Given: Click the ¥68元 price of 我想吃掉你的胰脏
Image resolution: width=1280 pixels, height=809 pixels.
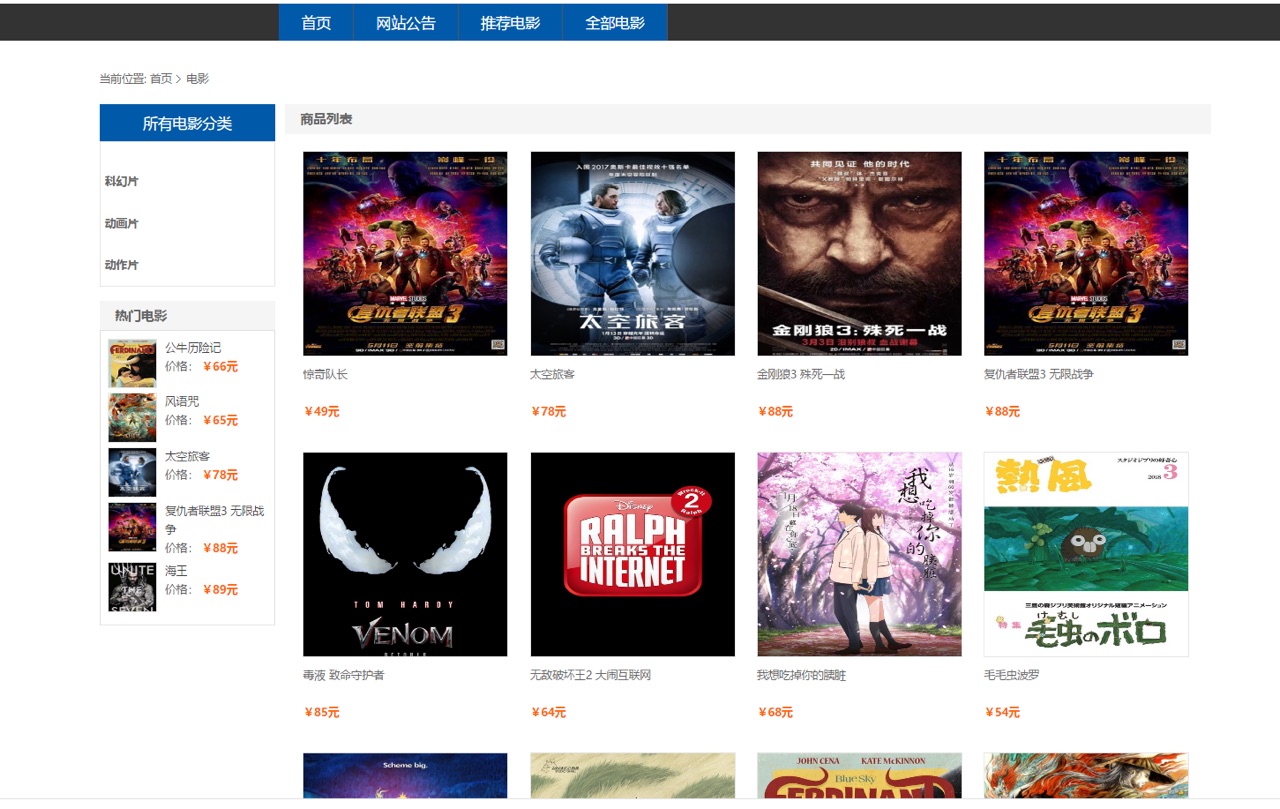Looking at the screenshot, I should (x=776, y=712).
